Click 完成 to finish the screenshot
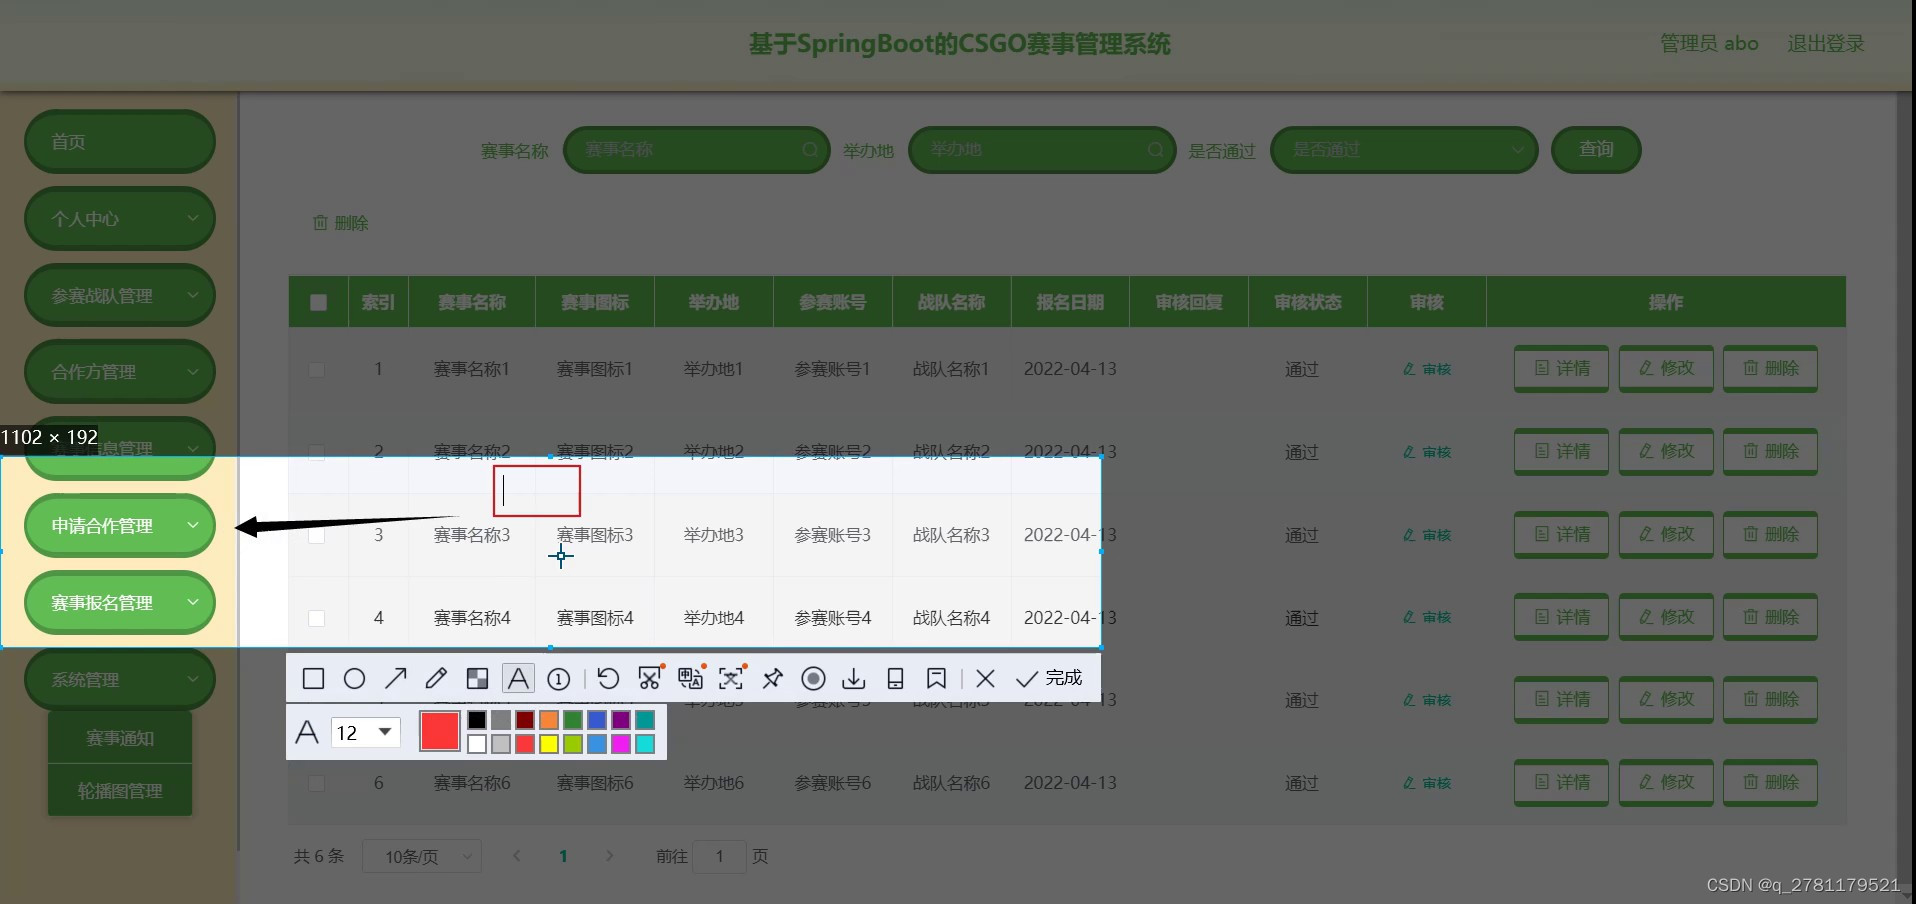Viewport: 1916px width, 904px height. point(1049,679)
